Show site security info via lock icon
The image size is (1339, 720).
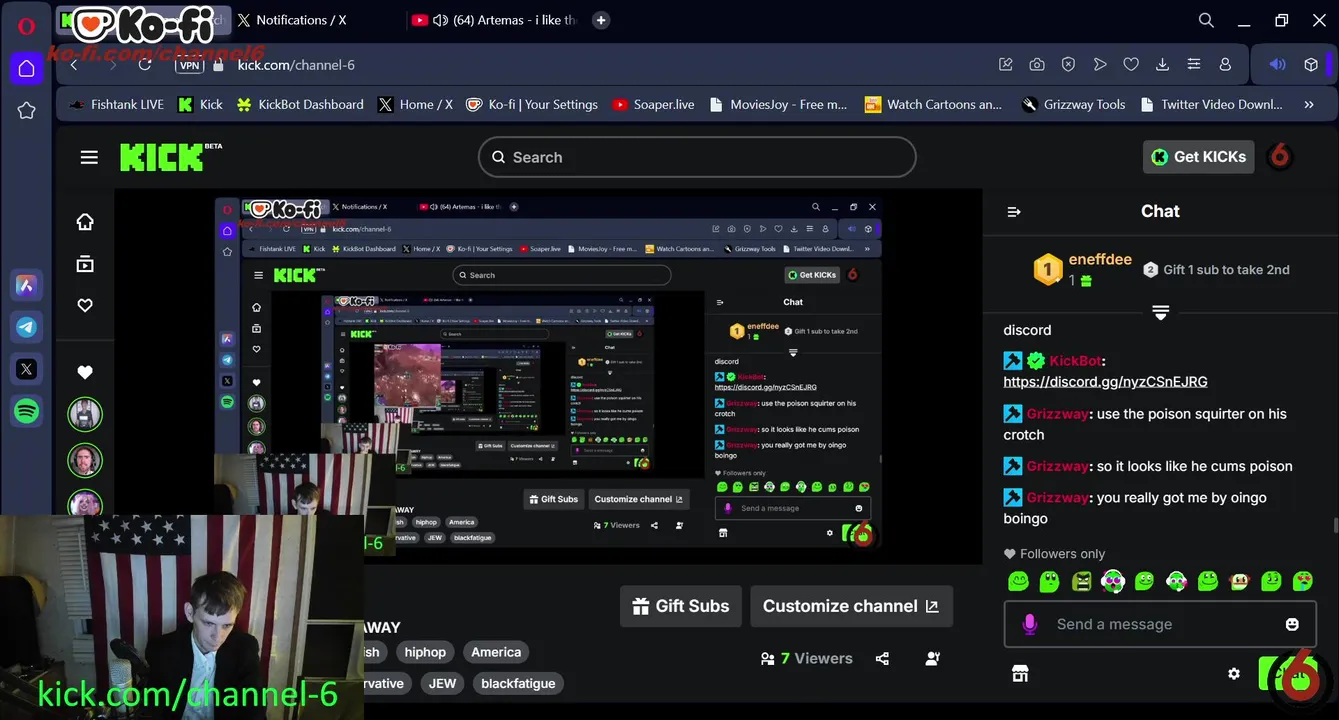coord(218,65)
